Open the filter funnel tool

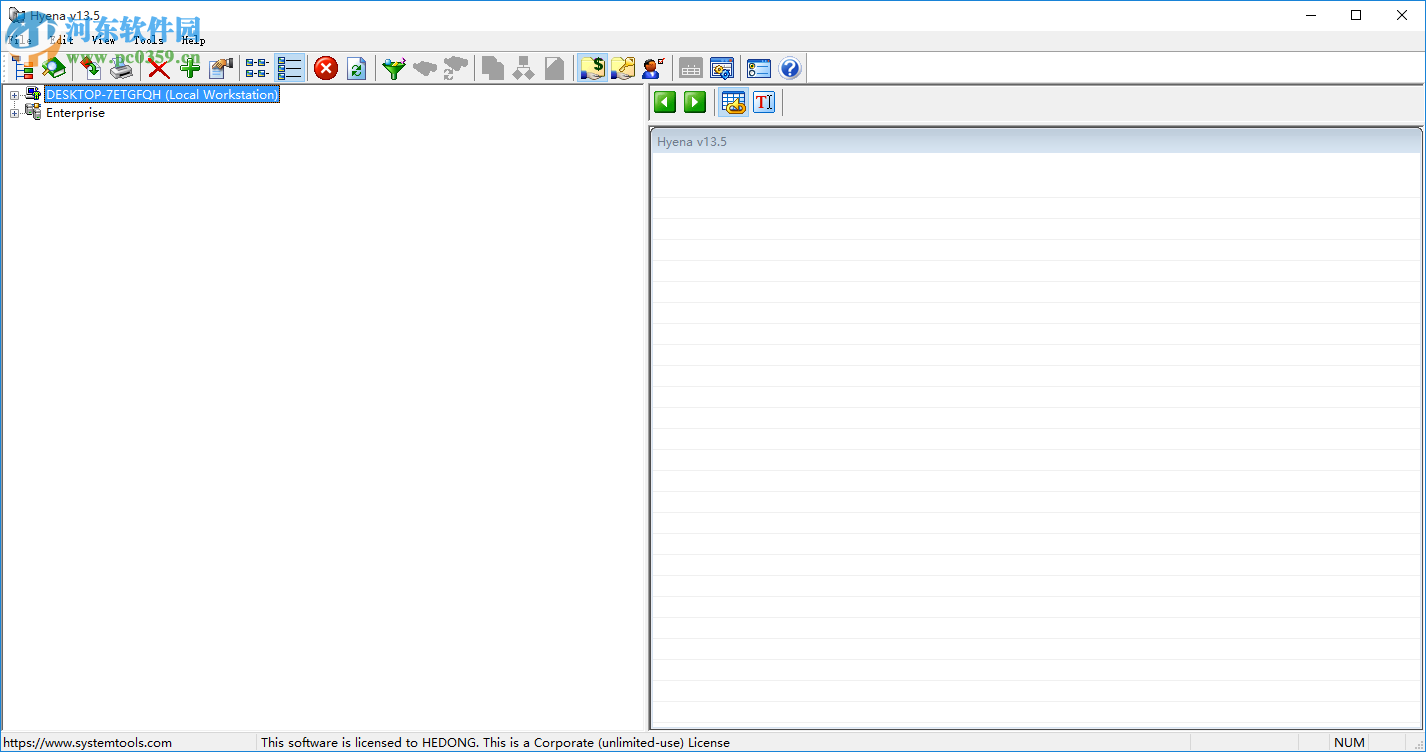coord(393,68)
